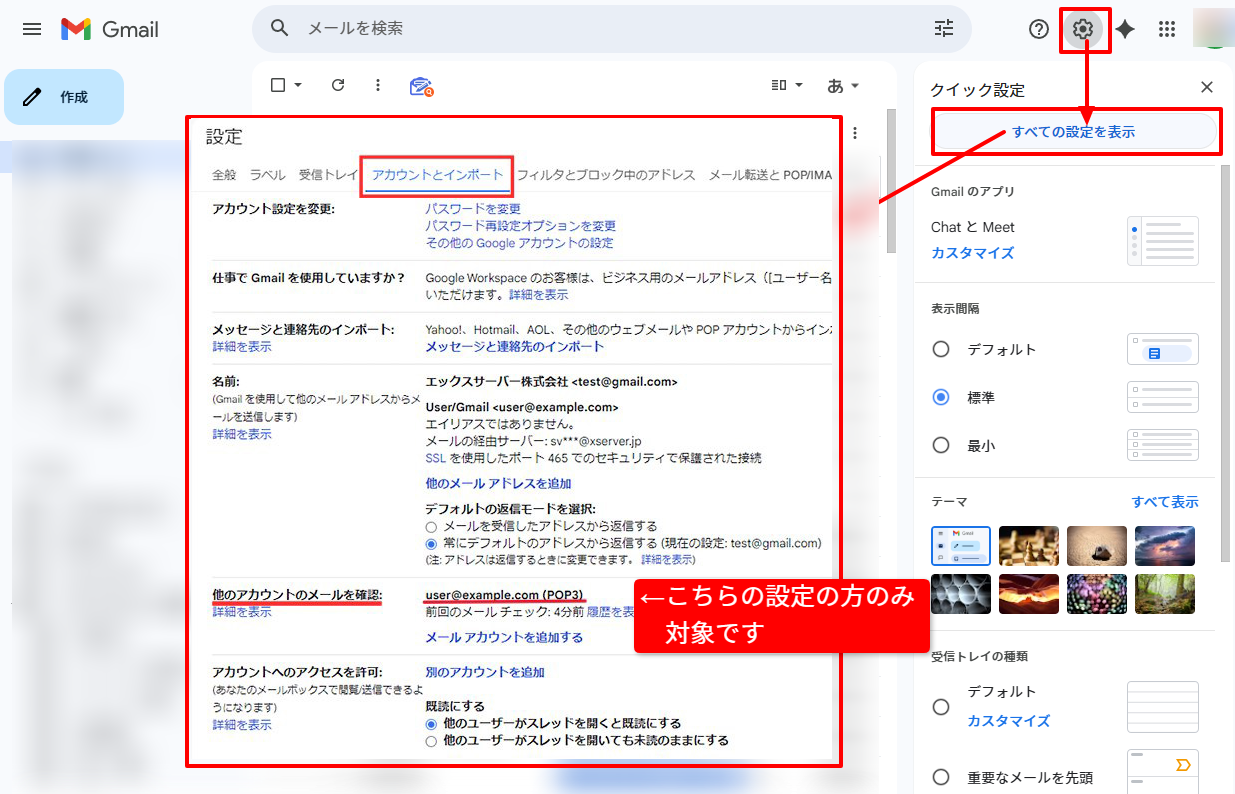Tick the select-all messages checkbox
Image resolution: width=1235 pixels, height=794 pixels.
tap(279, 85)
